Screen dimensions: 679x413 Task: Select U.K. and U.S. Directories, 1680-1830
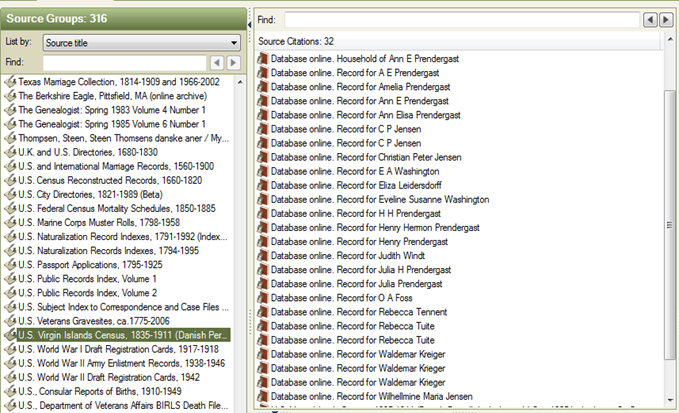pyautogui.click(x=88, y=152)
